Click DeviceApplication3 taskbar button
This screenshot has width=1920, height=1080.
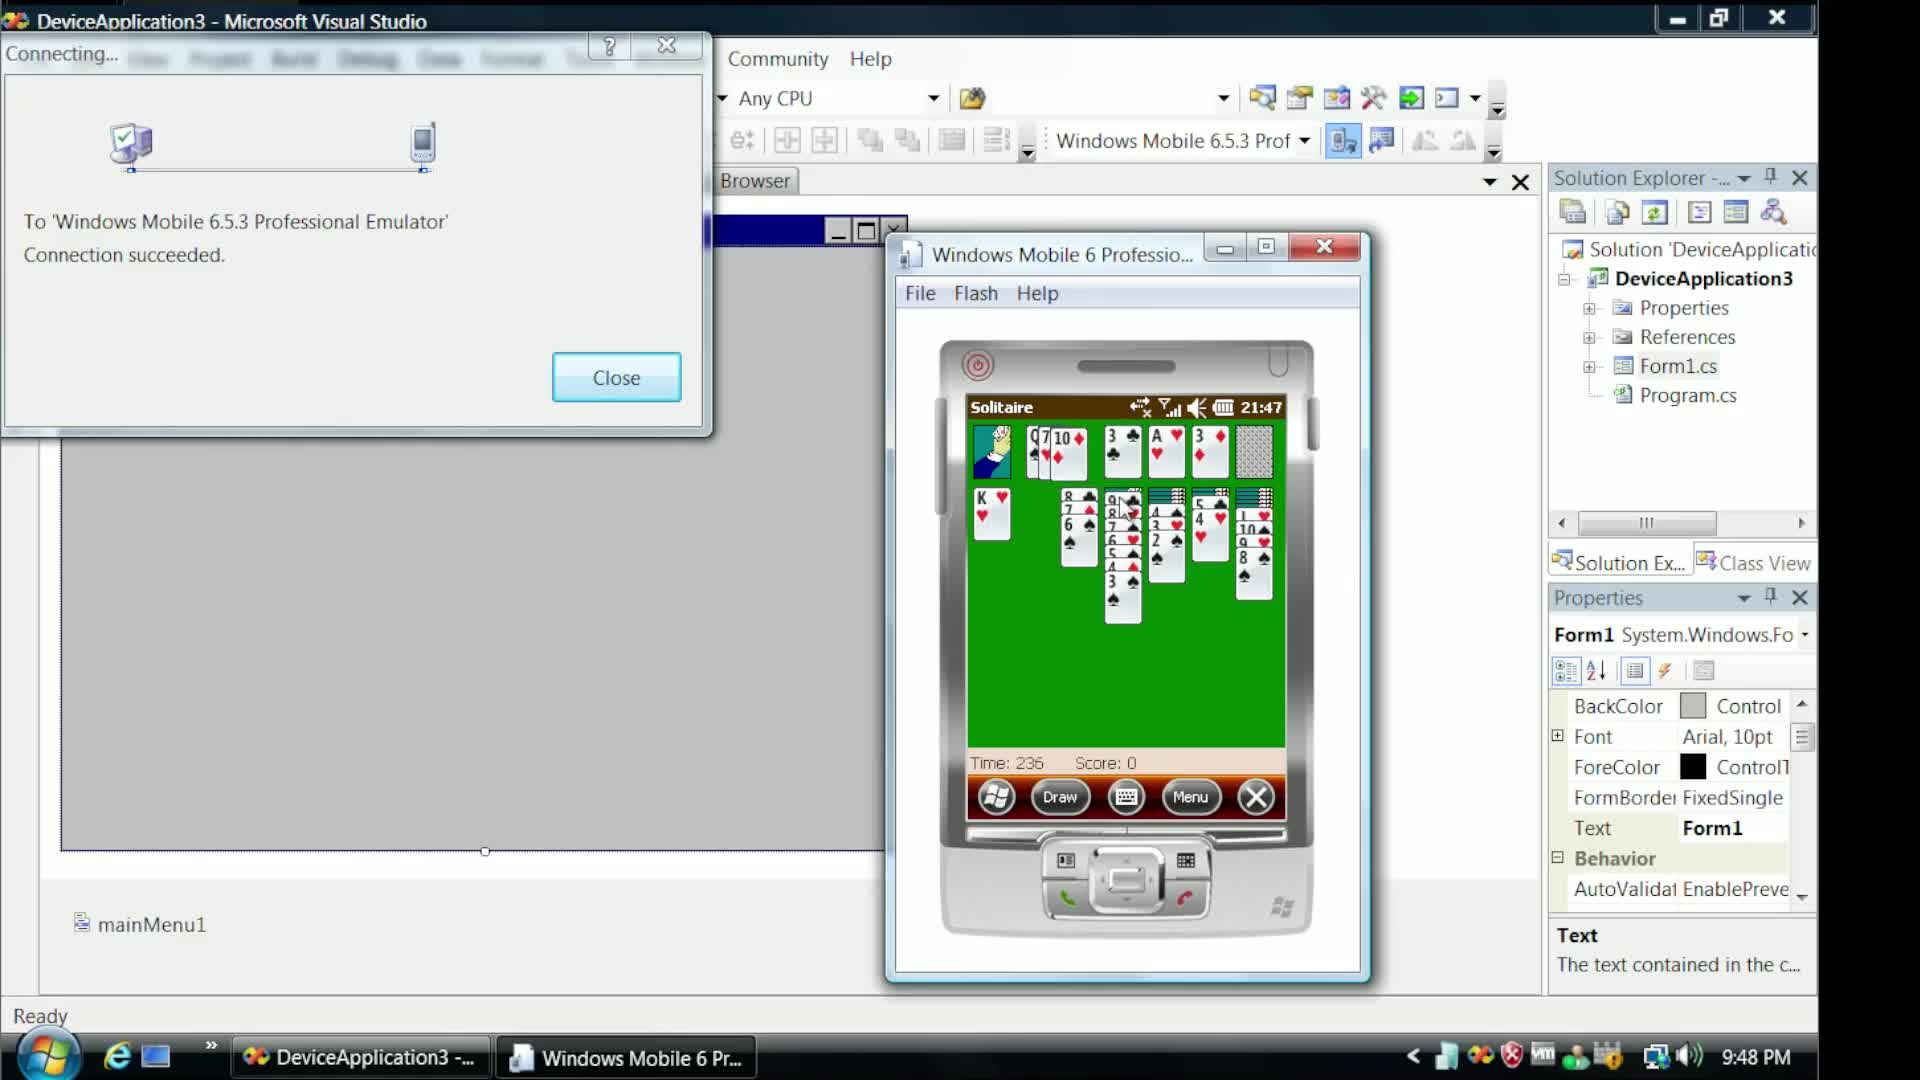[x=361, y=1057]
